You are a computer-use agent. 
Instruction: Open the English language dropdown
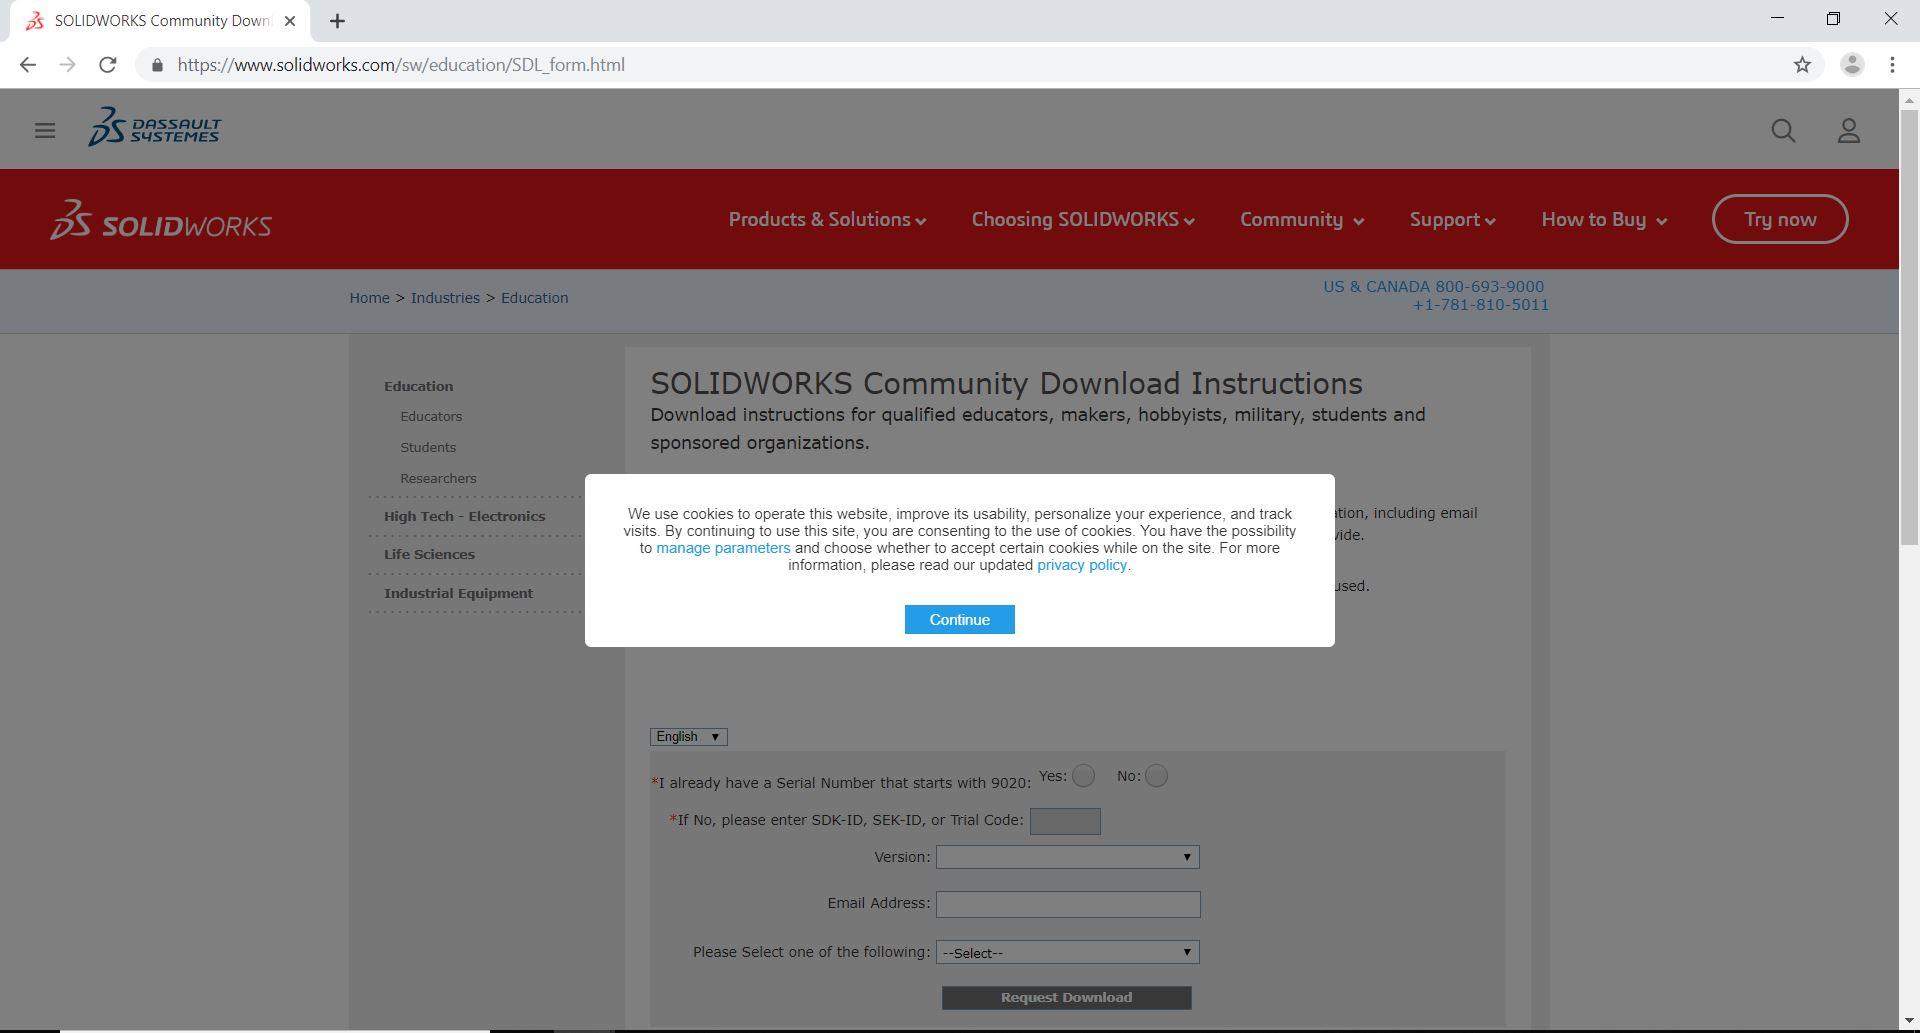pyautogui.click(x=688, y=737)
